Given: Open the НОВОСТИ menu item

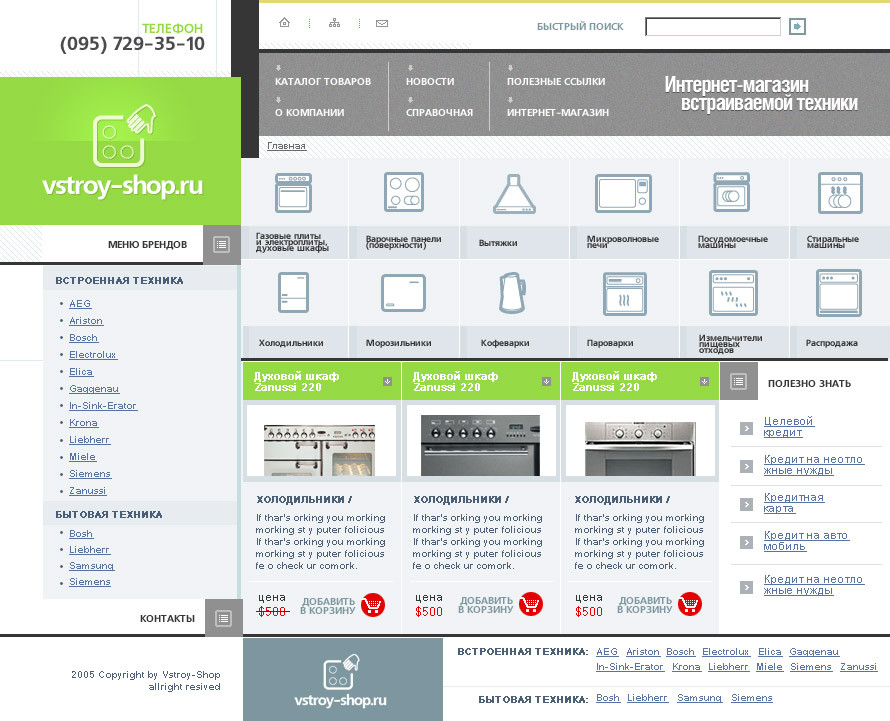Looking at the screenshot, I should click(x=430, y=82).
